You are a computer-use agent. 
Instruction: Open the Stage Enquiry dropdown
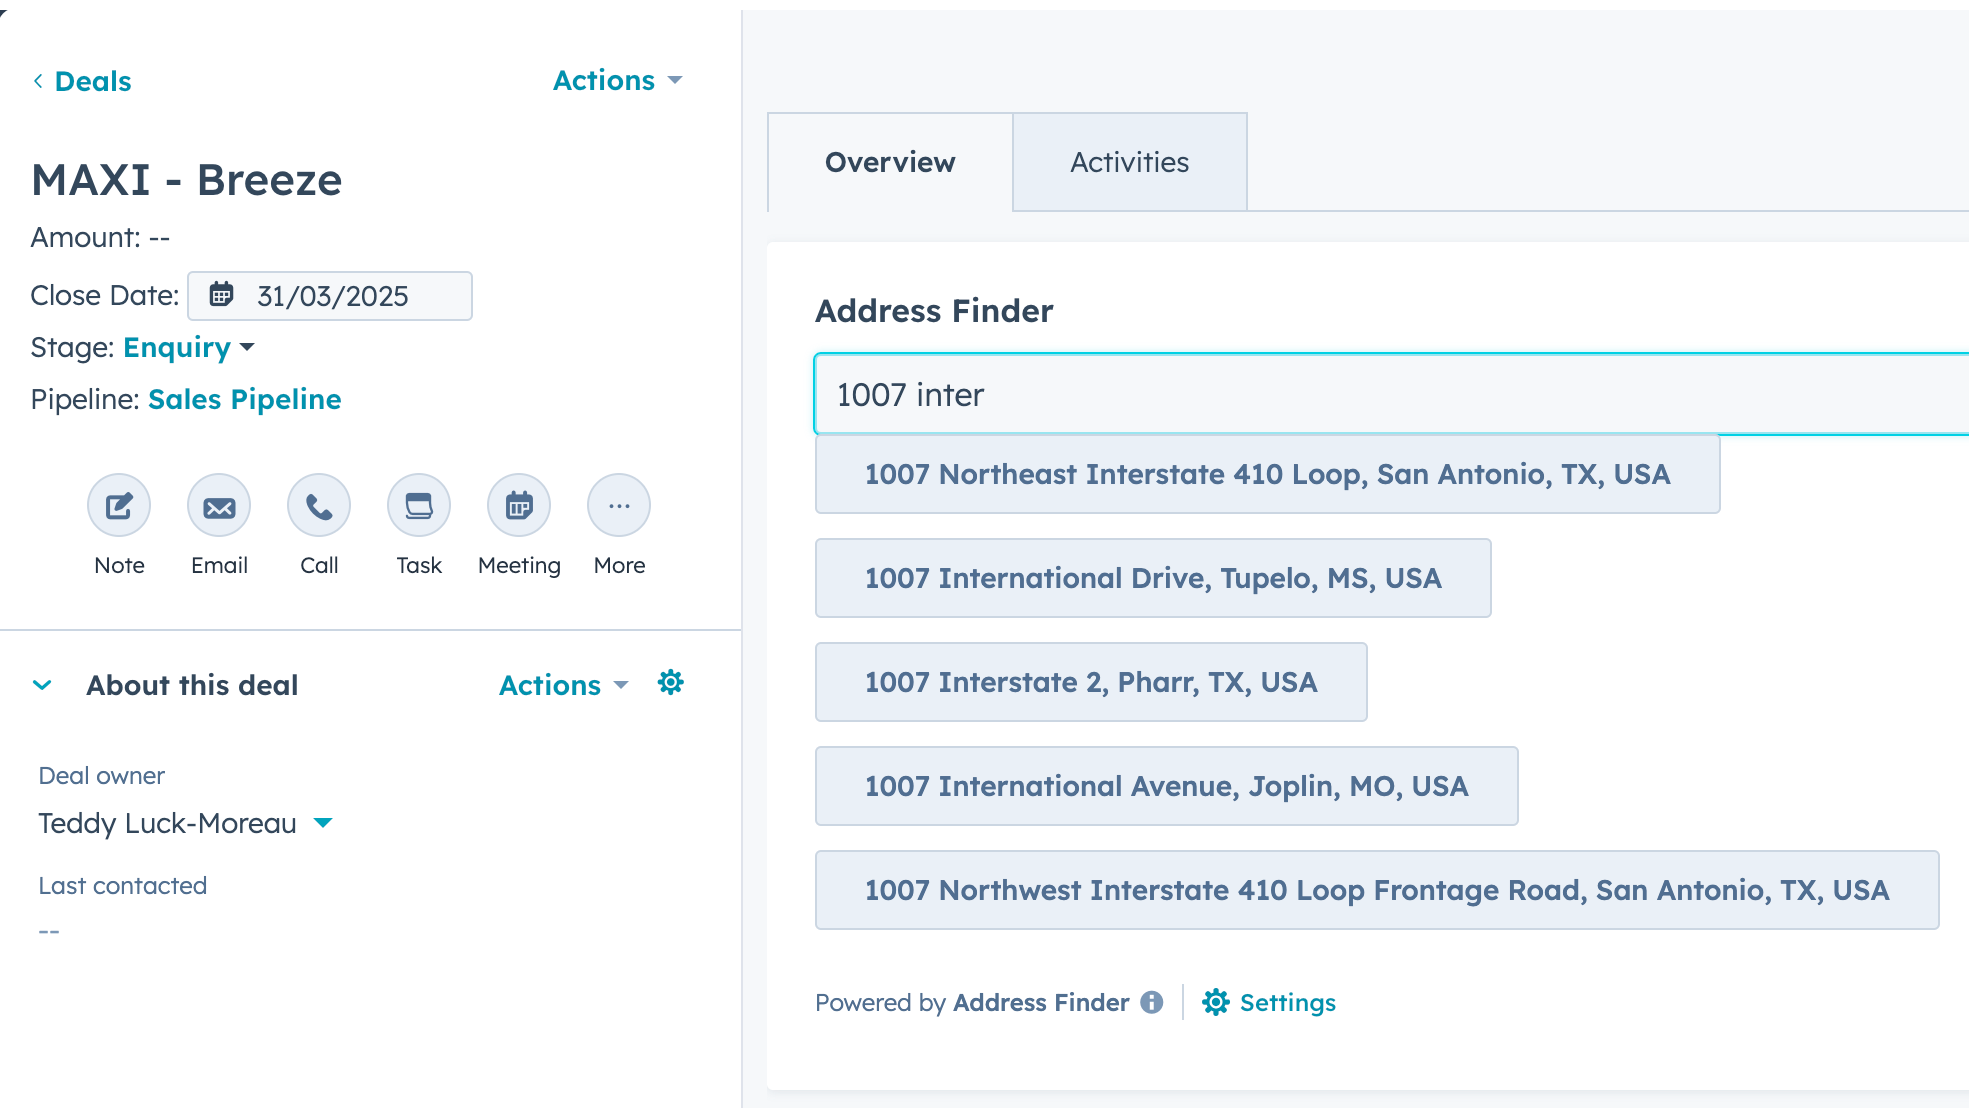pos(189,347)
